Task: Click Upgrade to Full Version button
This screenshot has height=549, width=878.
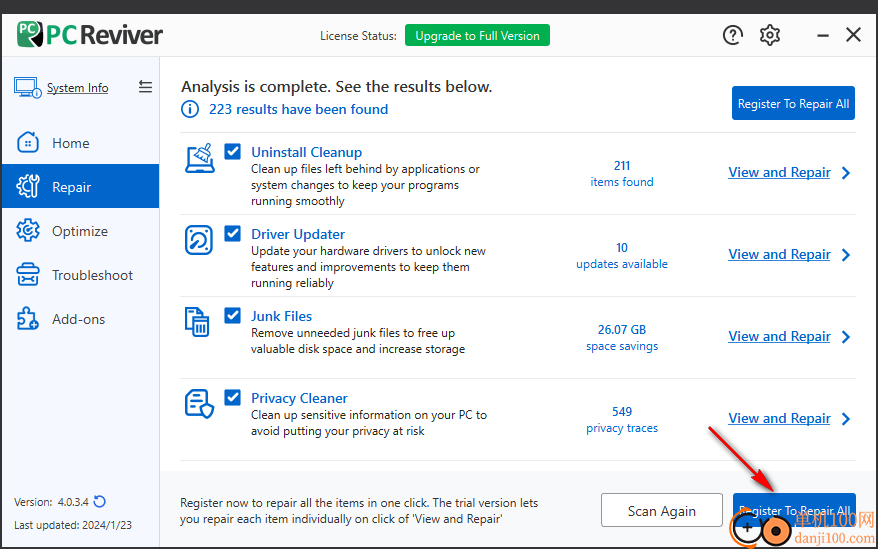Action: pyautogui.click(x=477, y=35)
